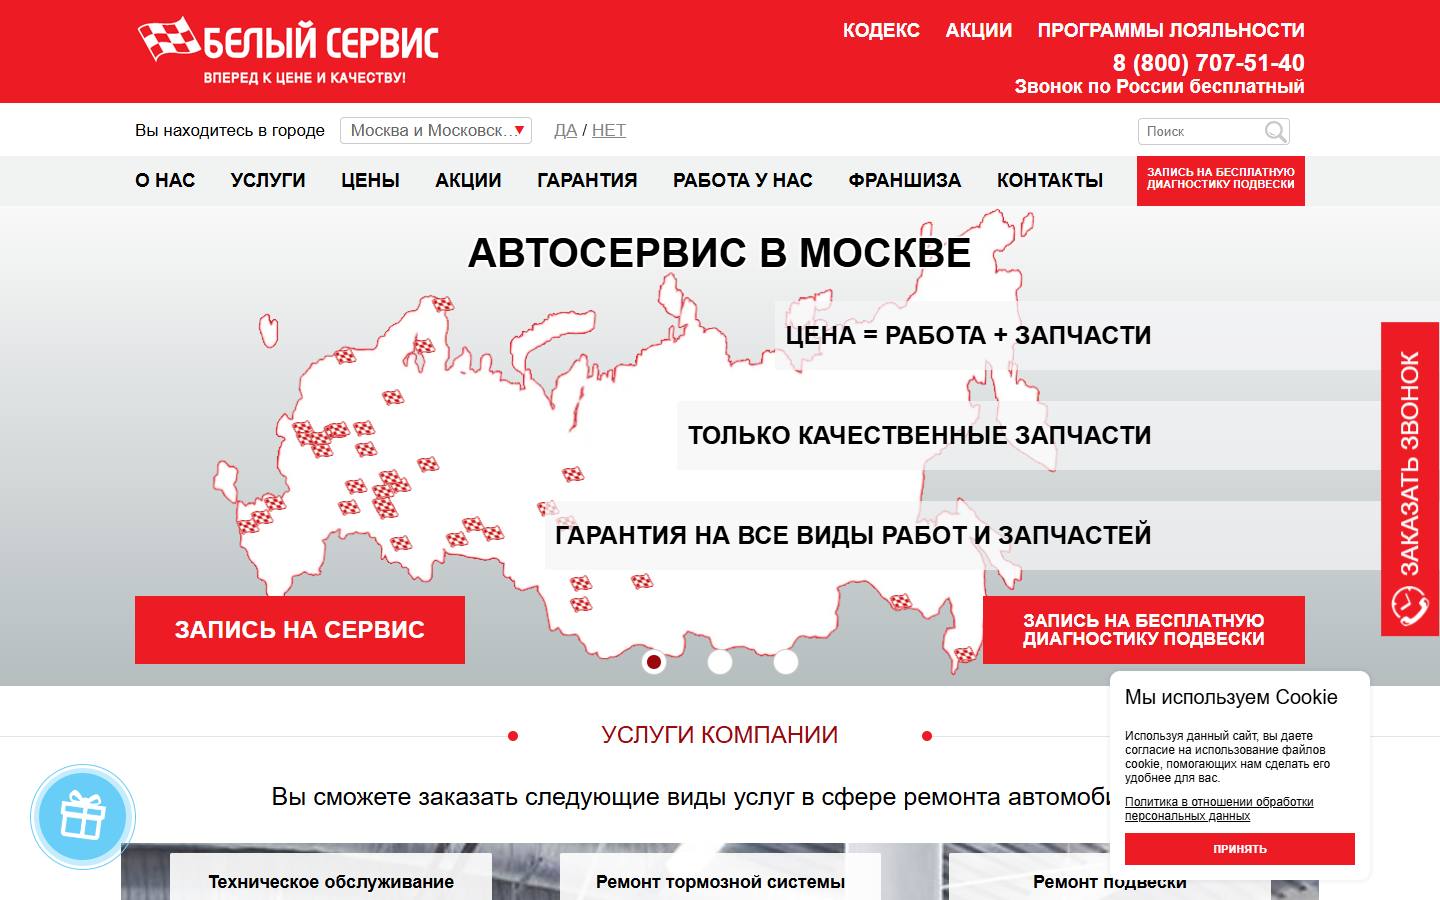Open the Заказать звонок side tab
This screenshot has height=900, width=1440.
coord(1410,479)
